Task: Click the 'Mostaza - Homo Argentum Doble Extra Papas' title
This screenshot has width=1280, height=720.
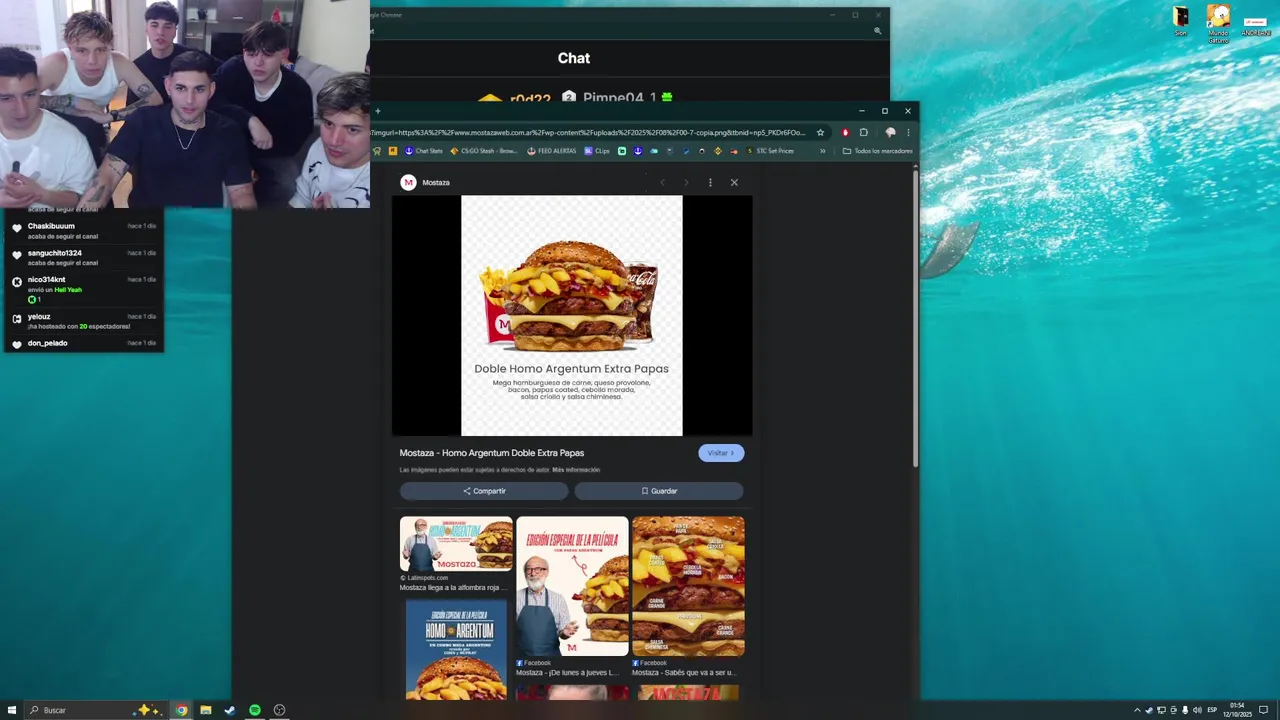Action: (492, 453)
